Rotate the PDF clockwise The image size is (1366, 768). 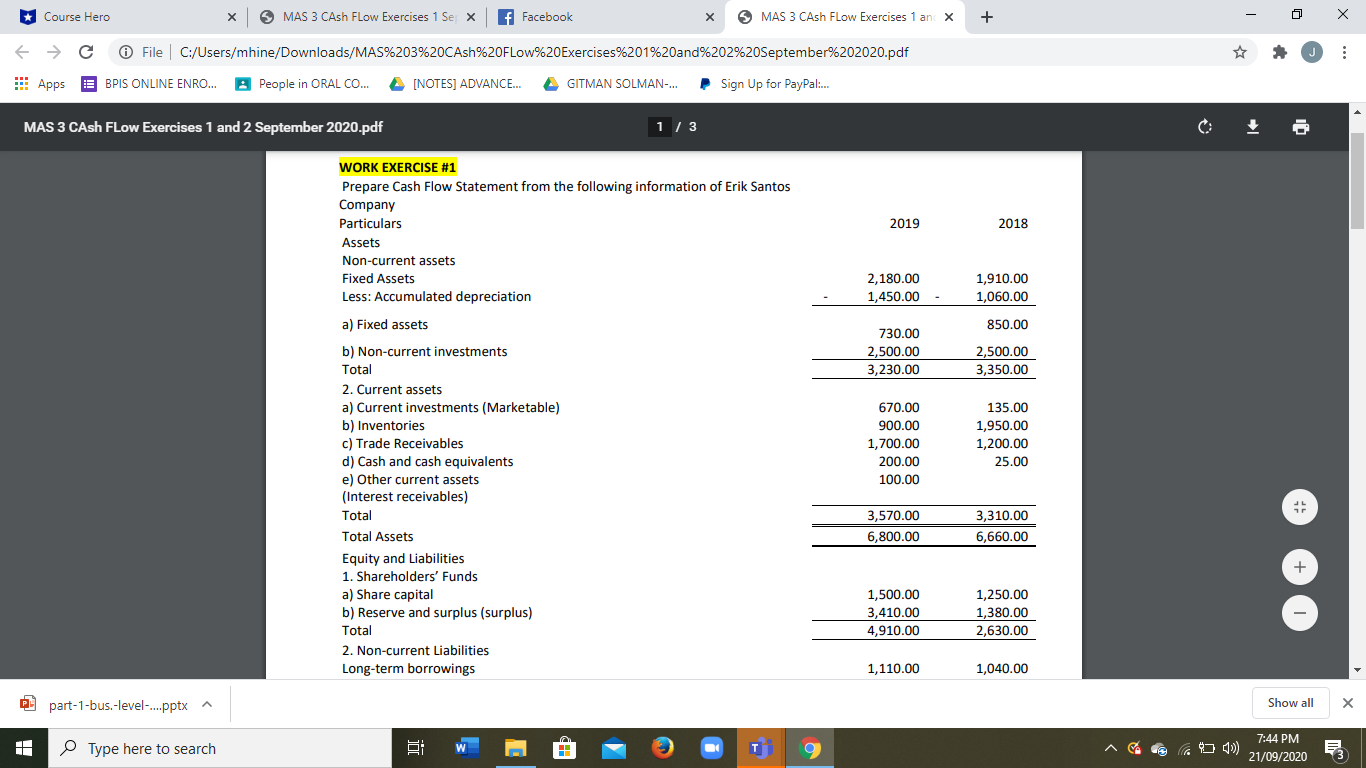(x=1204, y=127)
